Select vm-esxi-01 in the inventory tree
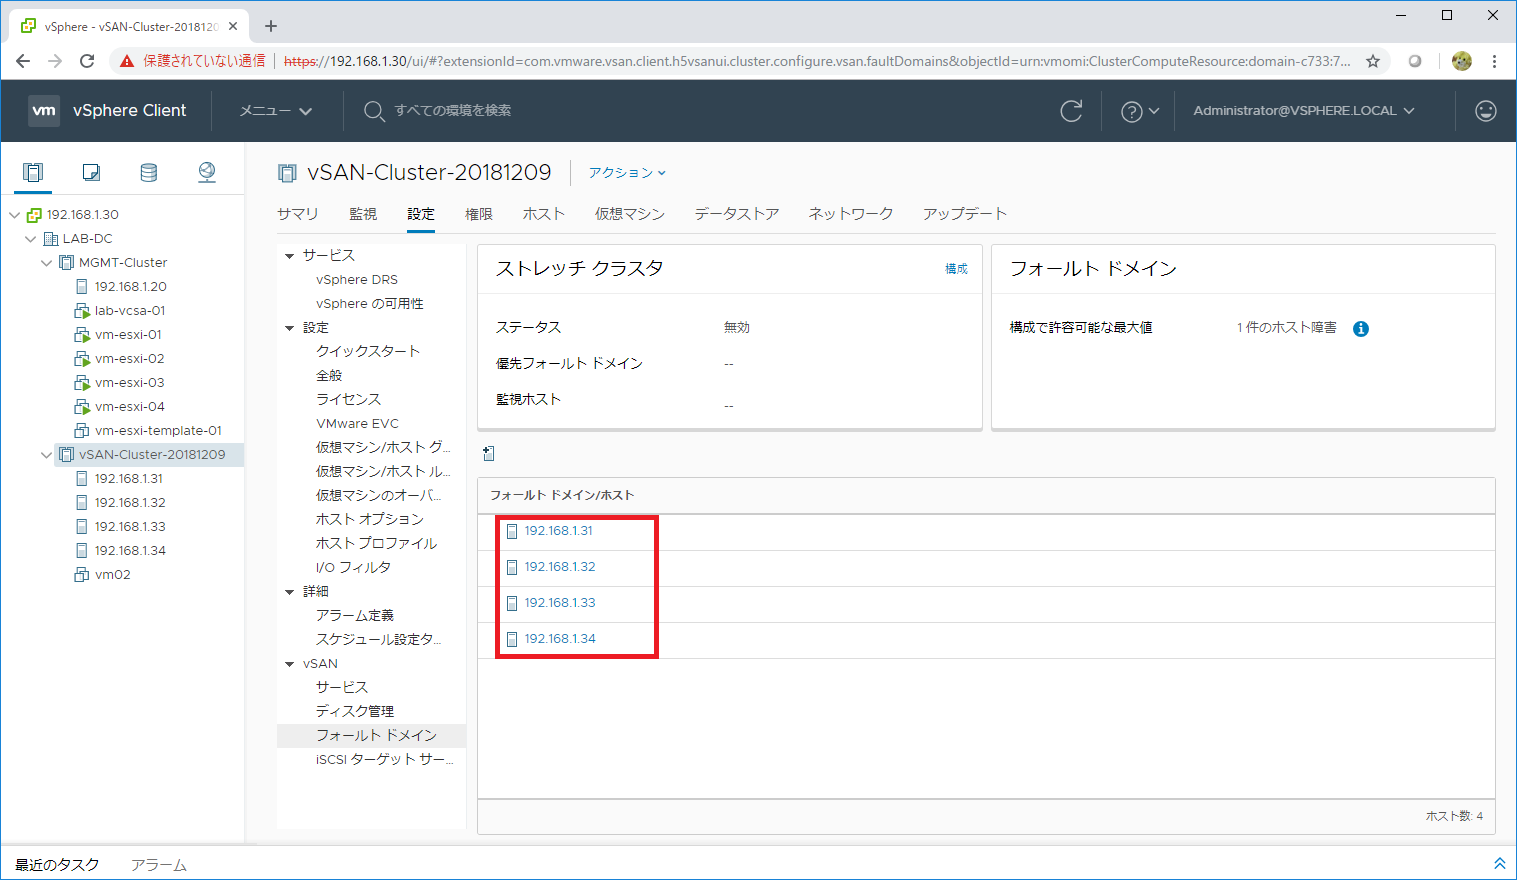Image resolution: width=1517 pixels, height=880 pixels. (128, 335)
